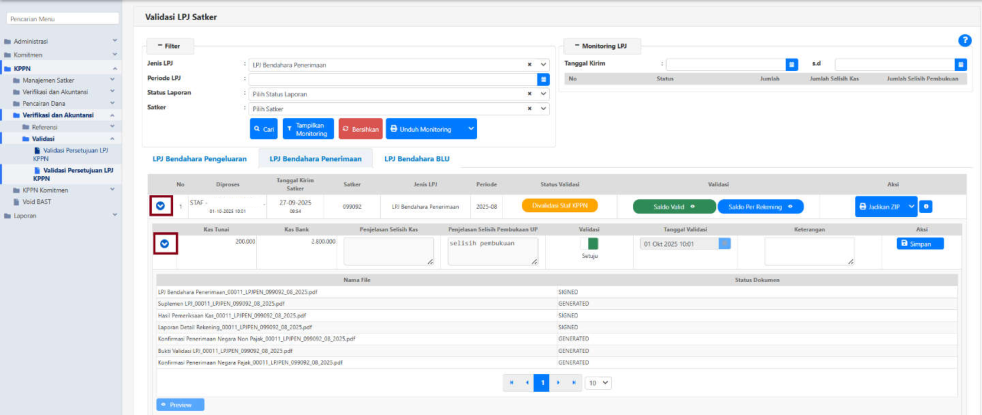This screenshot has height=415, width=982.
Task: Change rows per page dropdown showing 10
Action: pyautogui.click(x=598, y=382)
